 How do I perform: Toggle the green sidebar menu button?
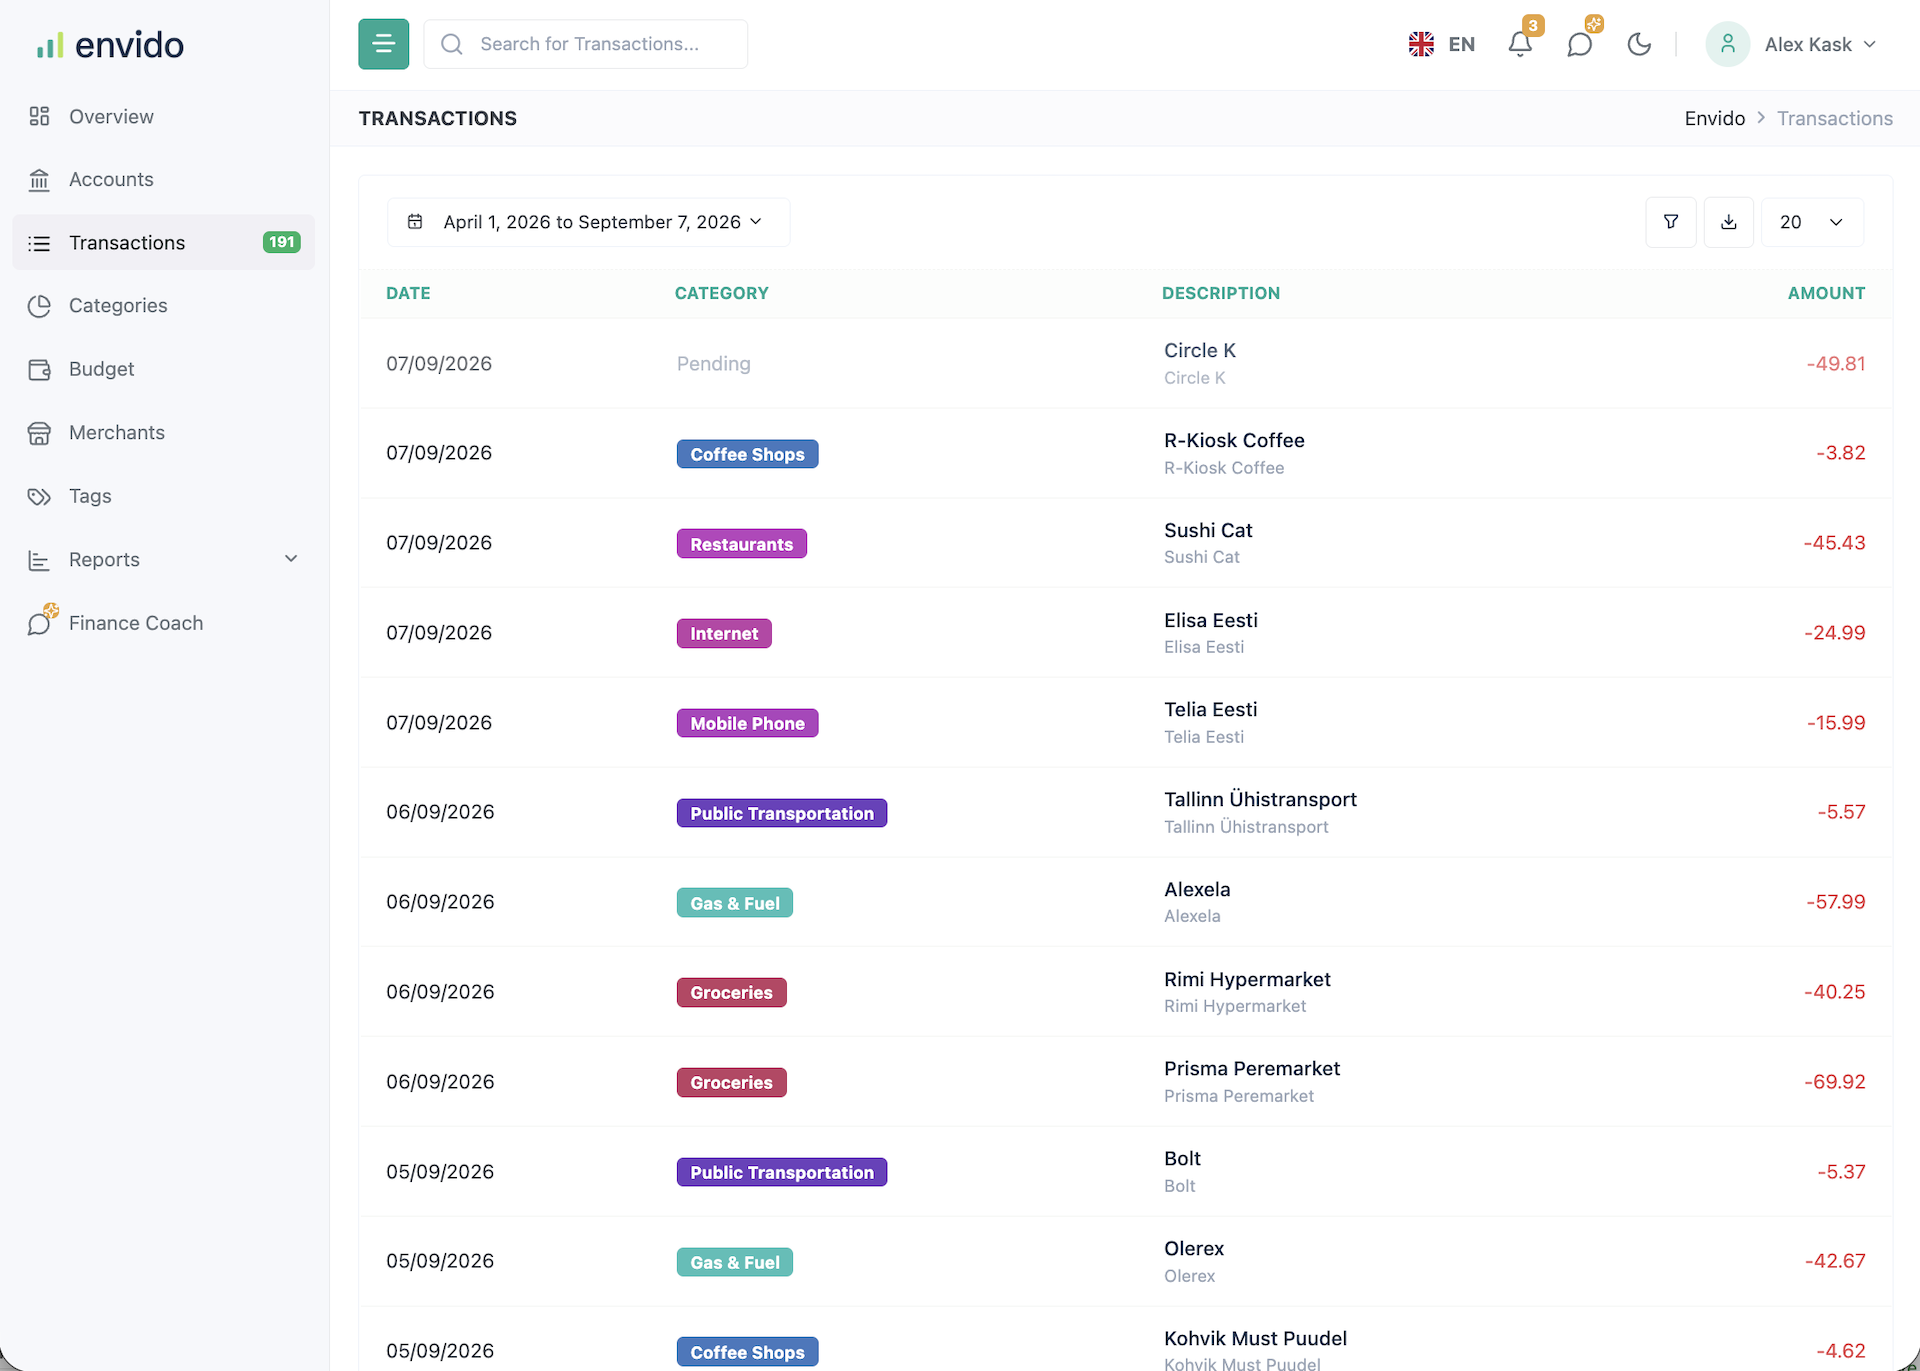click(384, 44)
